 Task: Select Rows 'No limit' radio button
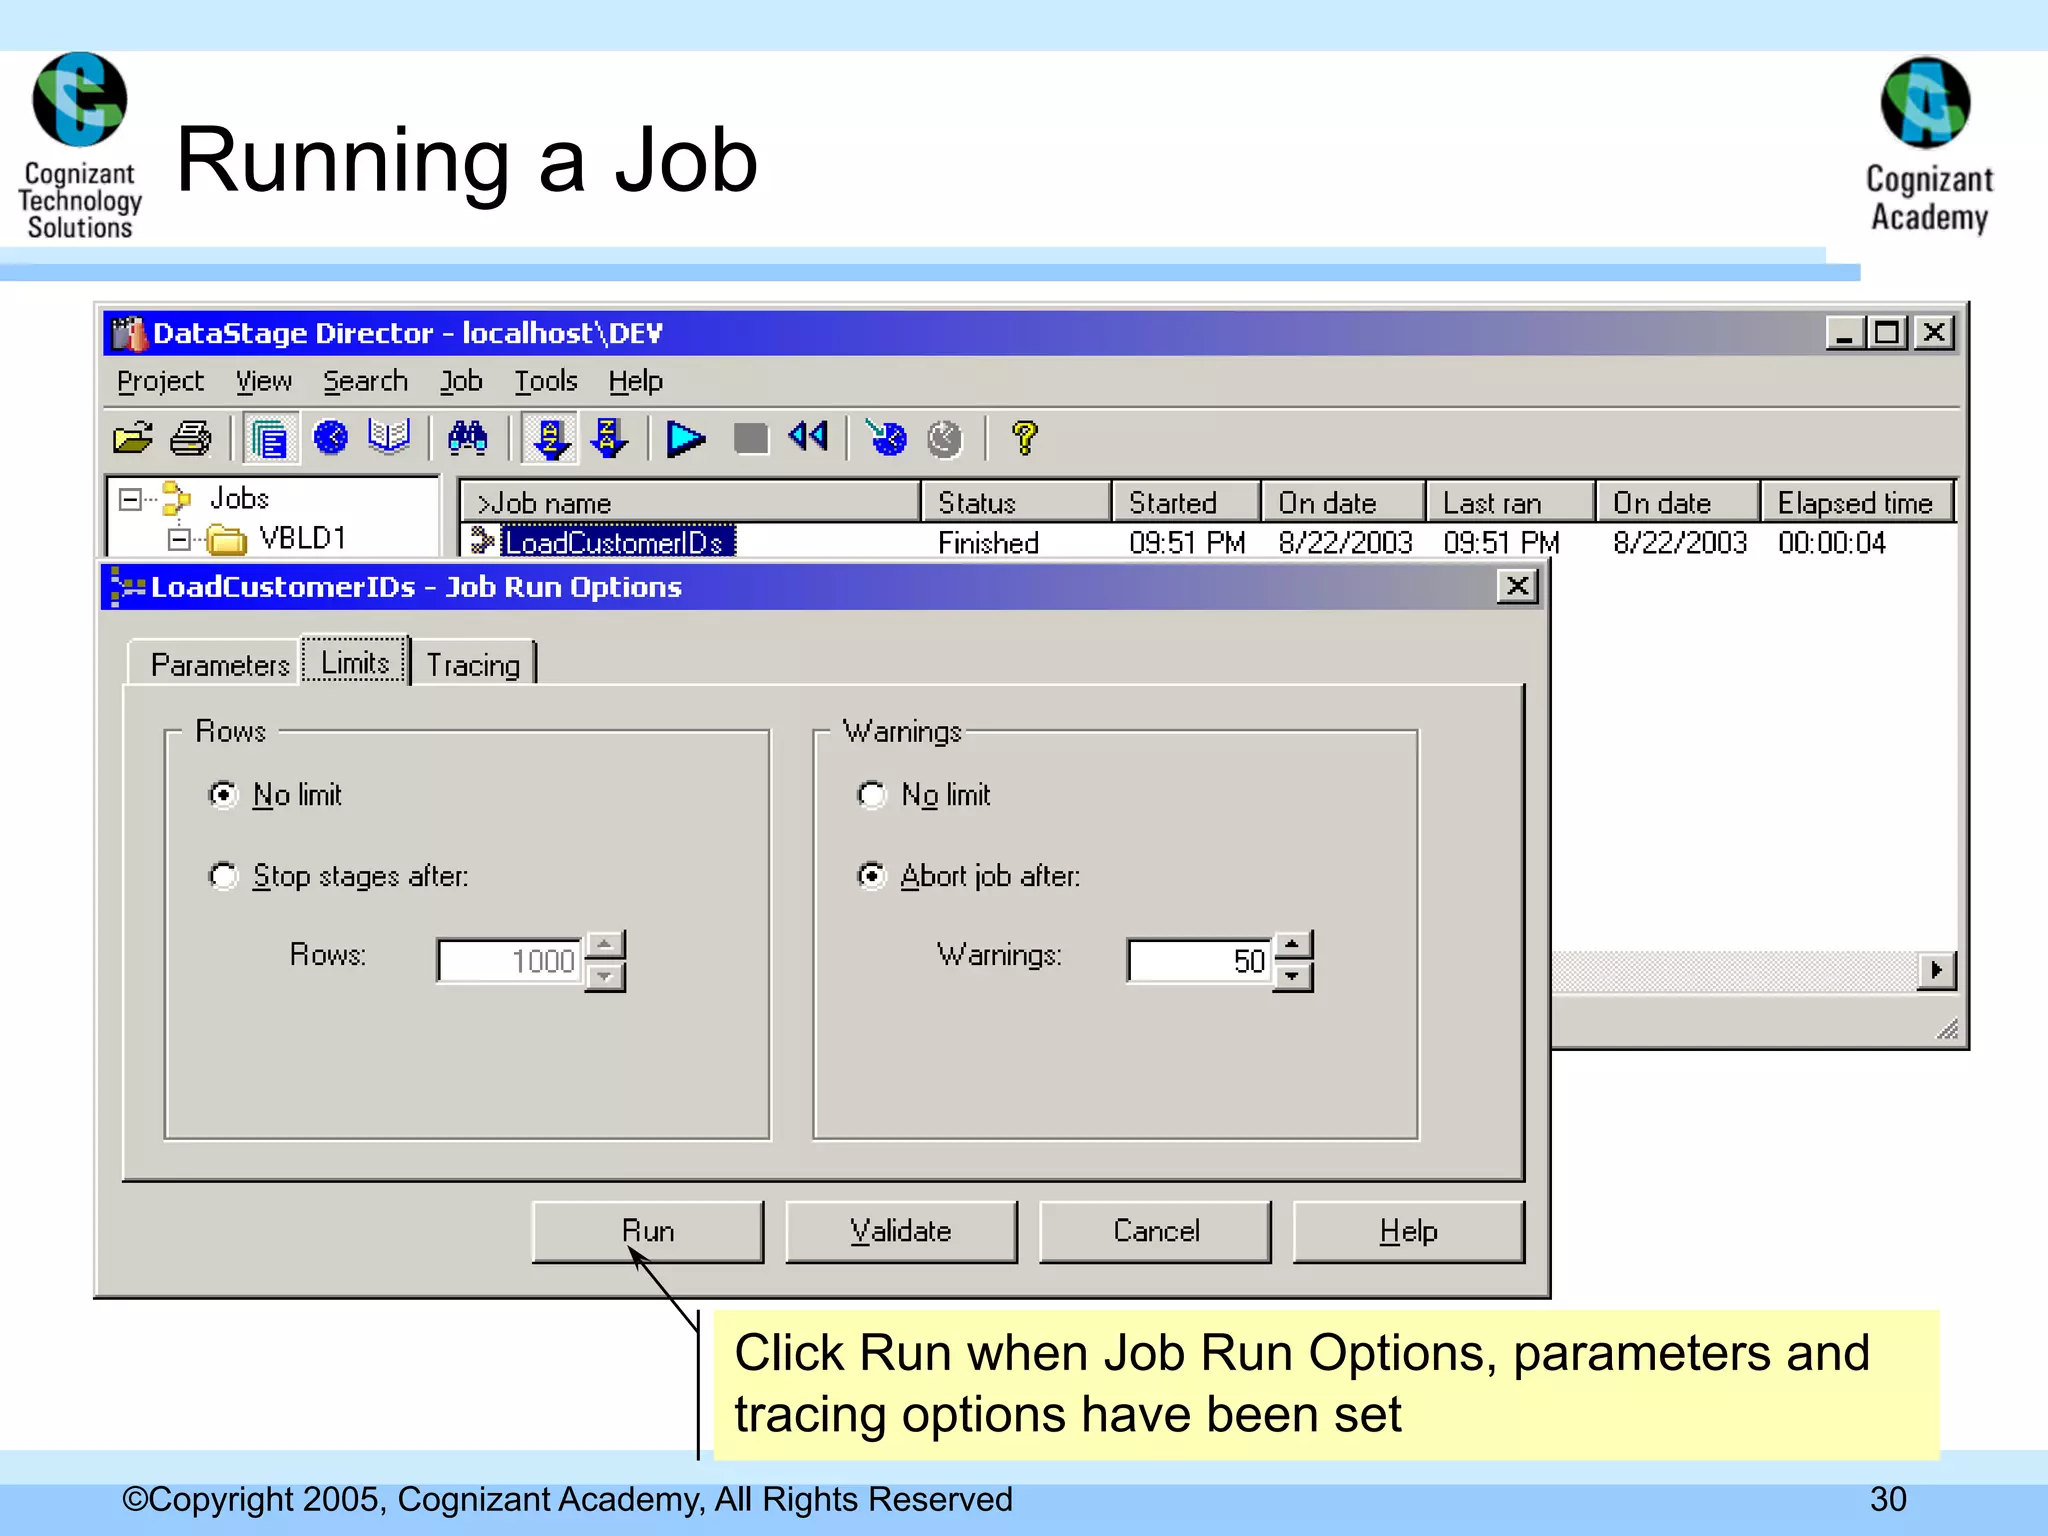click(x=223, y=795)
